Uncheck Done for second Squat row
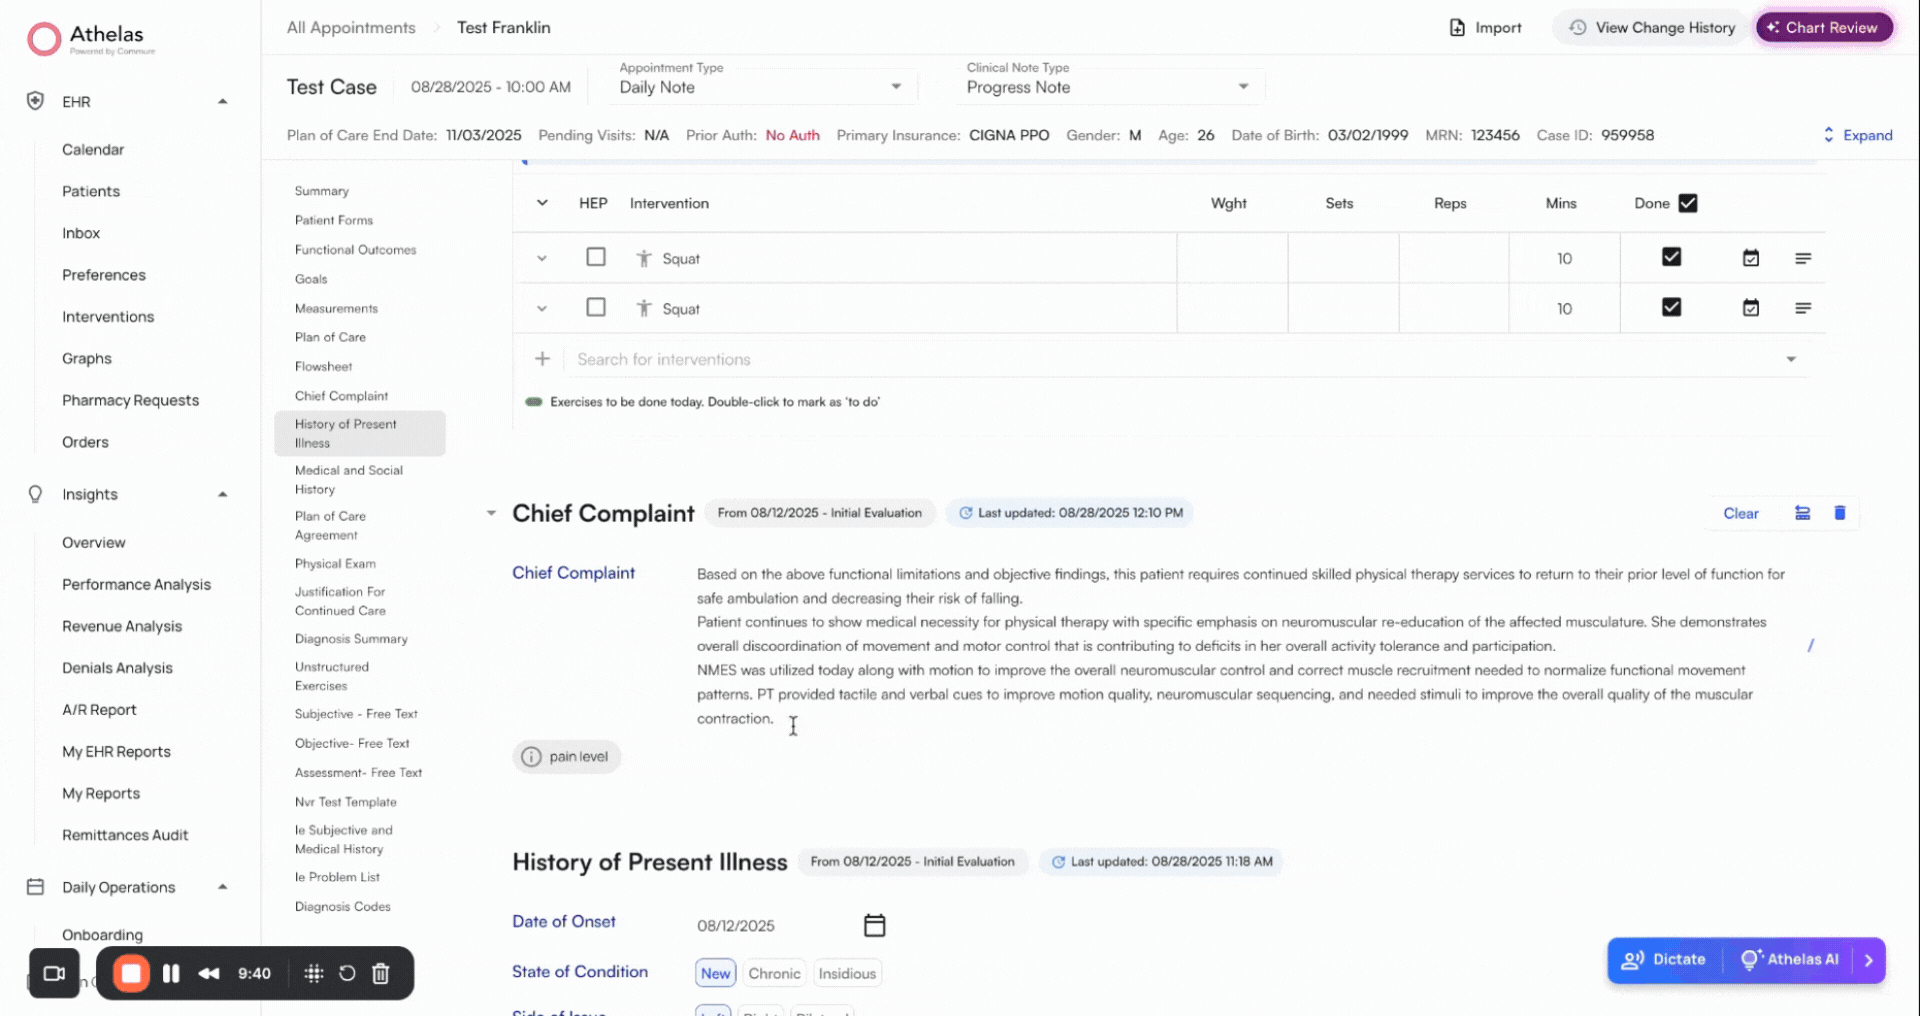1920x1016 pixels. [x=1671, y=307]
